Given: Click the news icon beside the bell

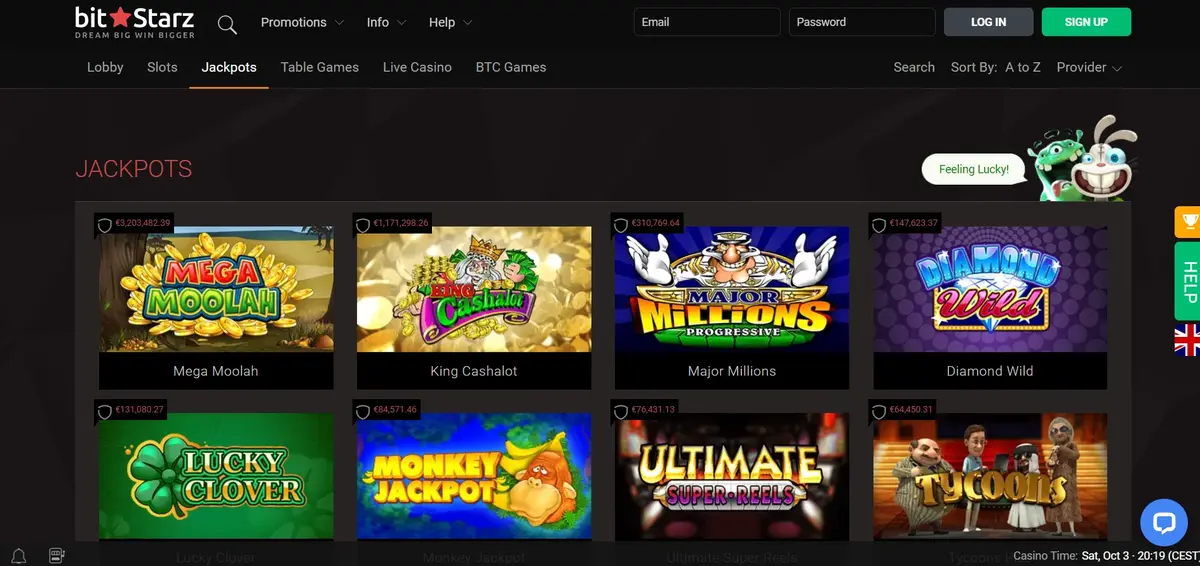Looking at the screenshot, I should point(56,555).
